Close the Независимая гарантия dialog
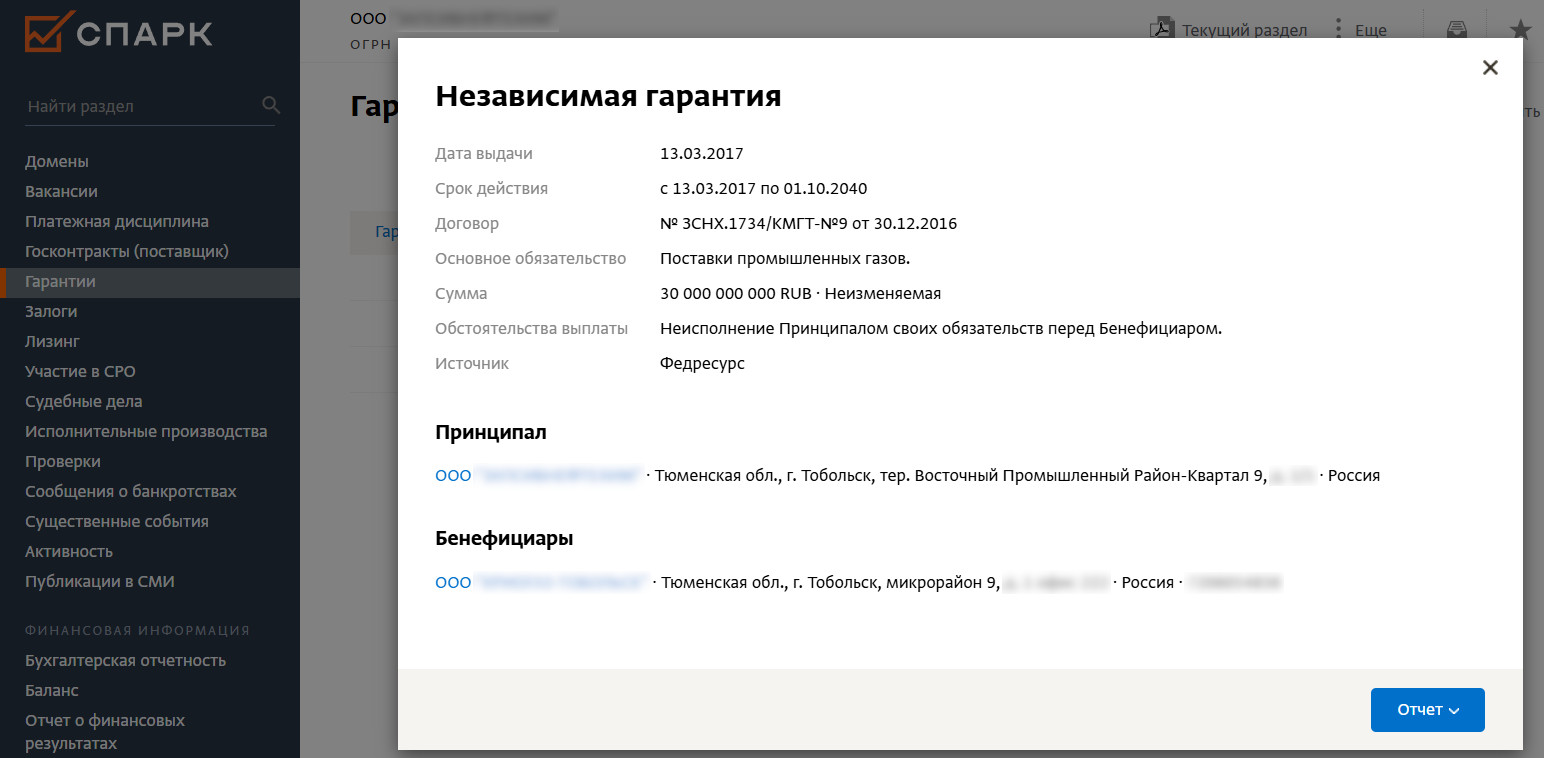Image resolution: width=1544 pixels, height=758 pixels. point(1490,68)
